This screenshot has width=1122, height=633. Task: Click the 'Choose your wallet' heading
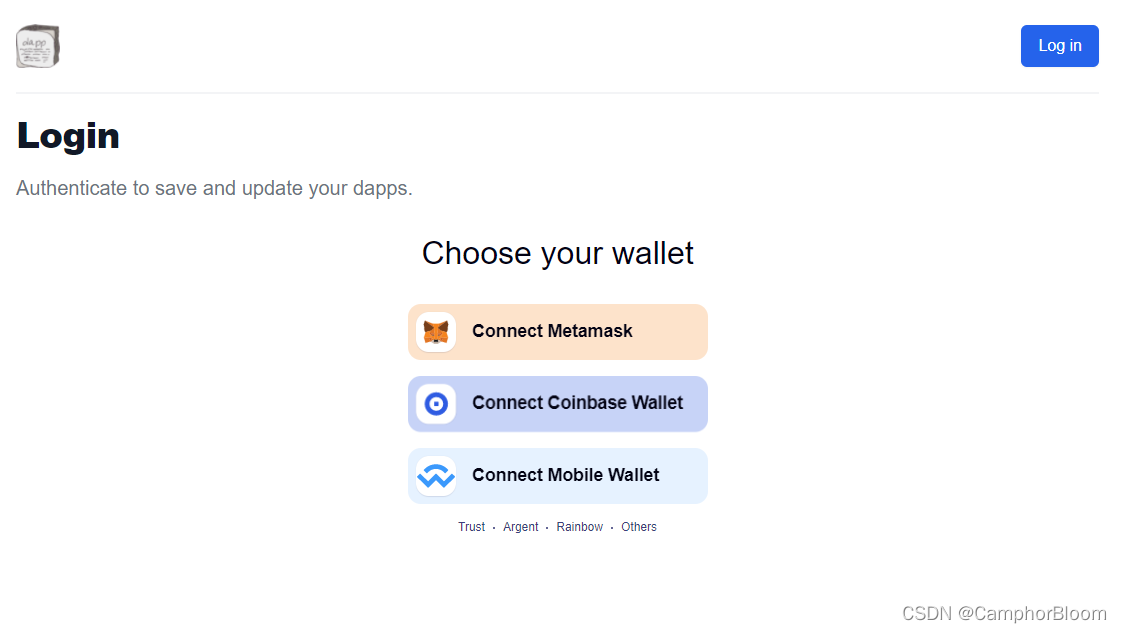[557, 253]
